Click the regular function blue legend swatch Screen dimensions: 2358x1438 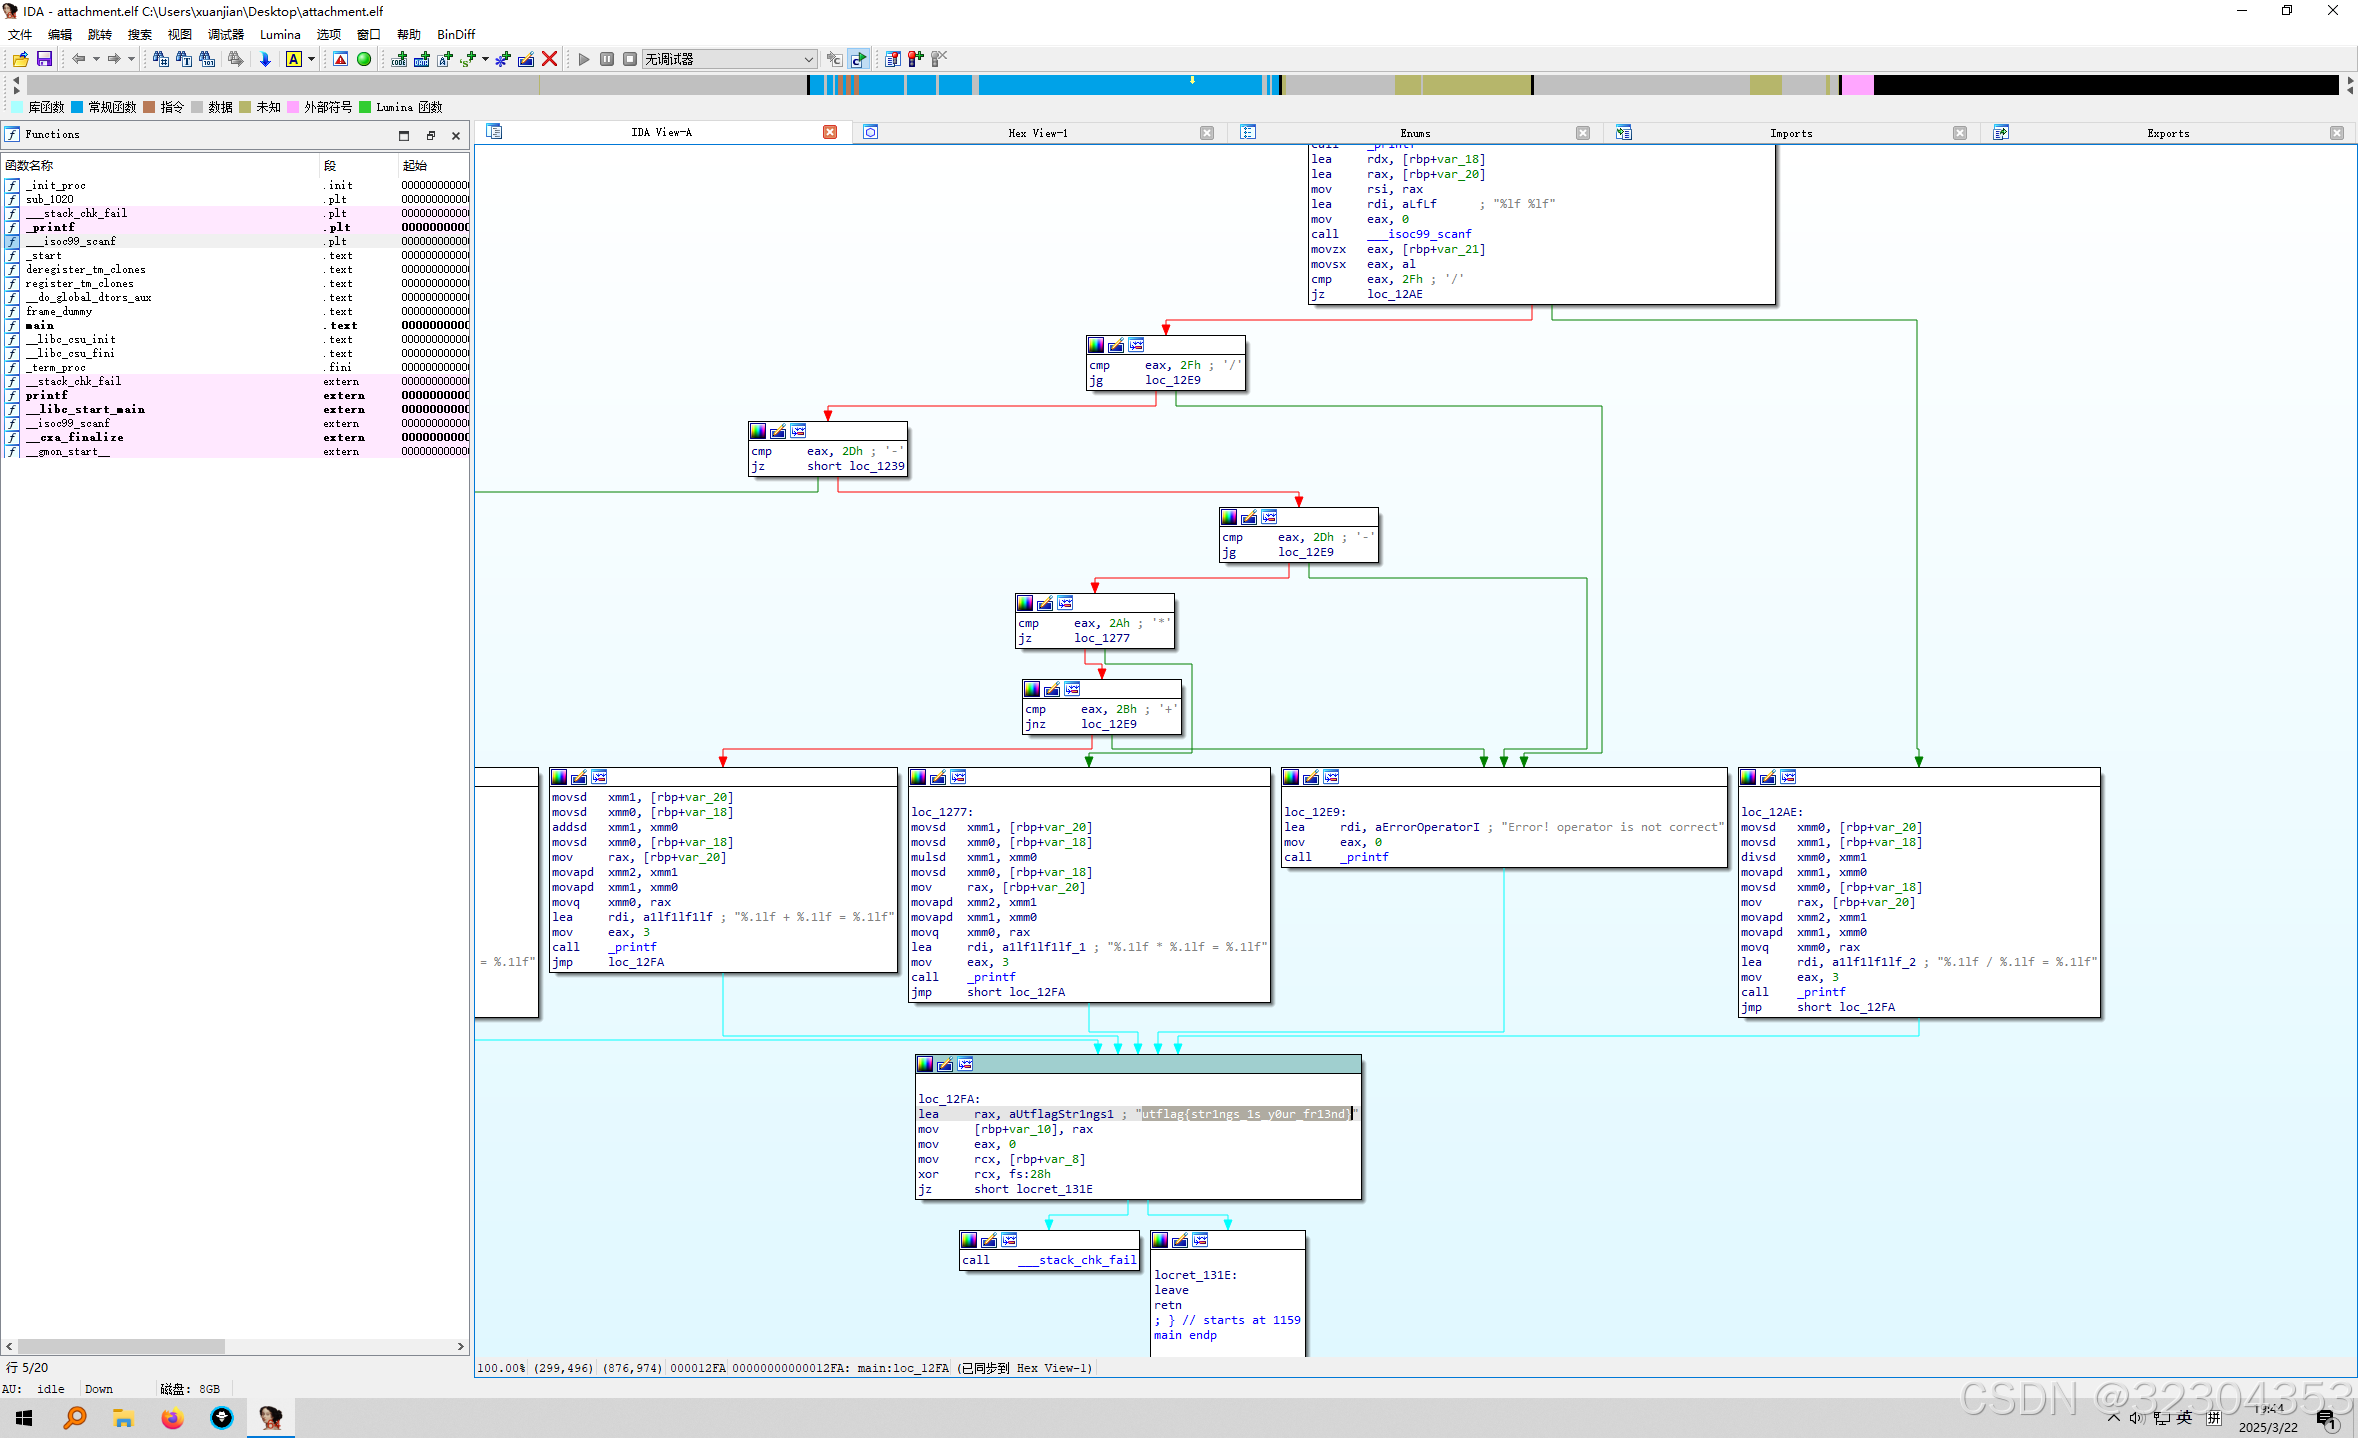click(77, 107)
